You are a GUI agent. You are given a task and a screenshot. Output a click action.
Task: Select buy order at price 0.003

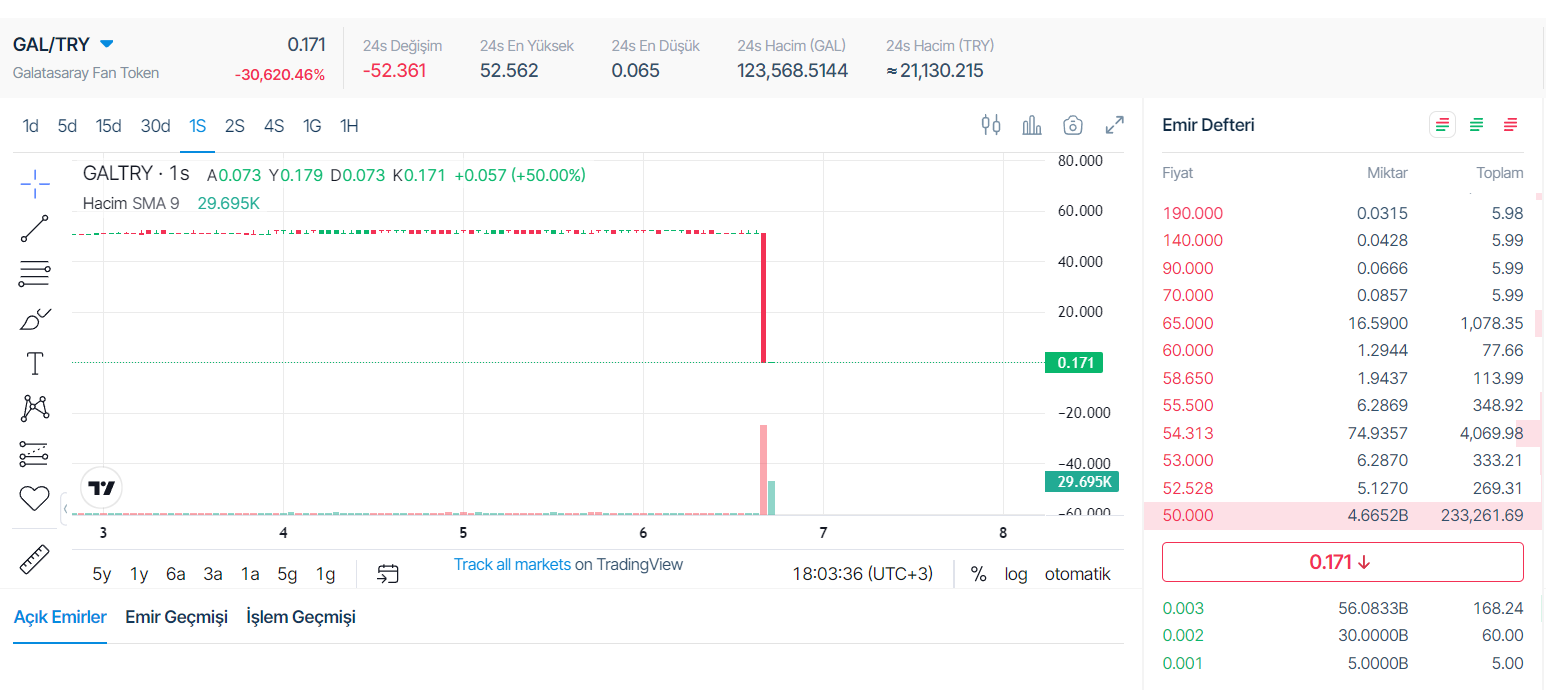tap(1343, 608)
